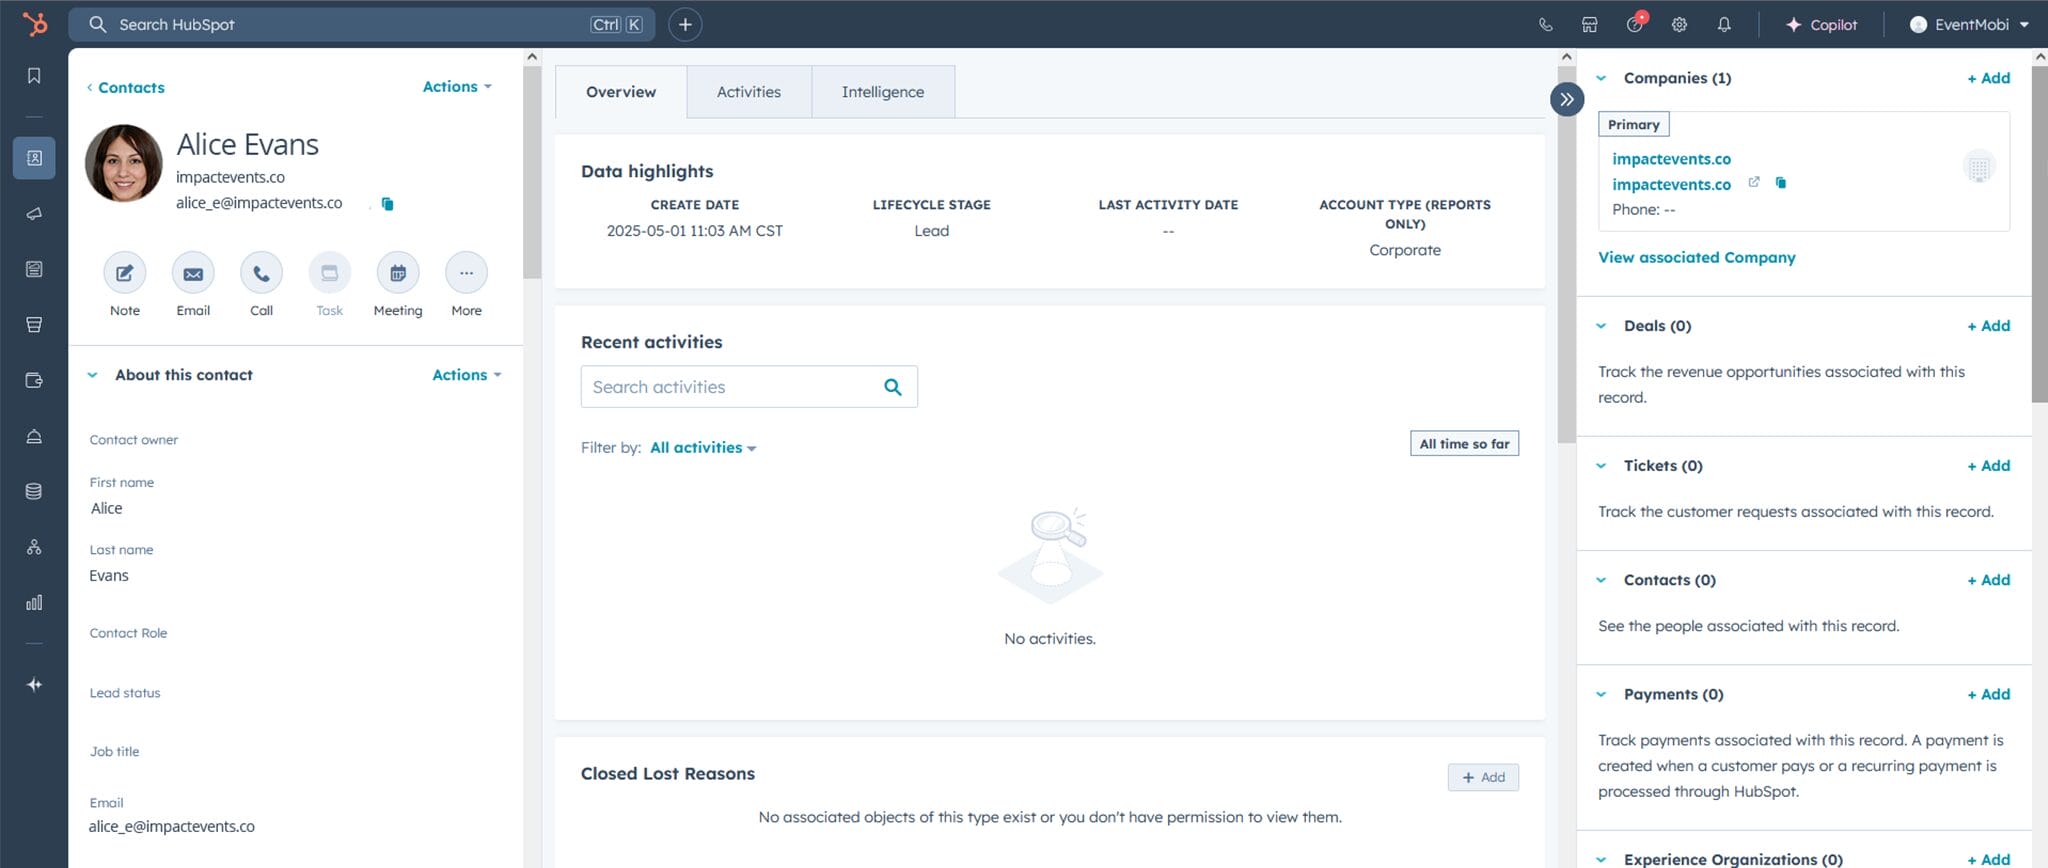Go back to Contacts list

125,88
